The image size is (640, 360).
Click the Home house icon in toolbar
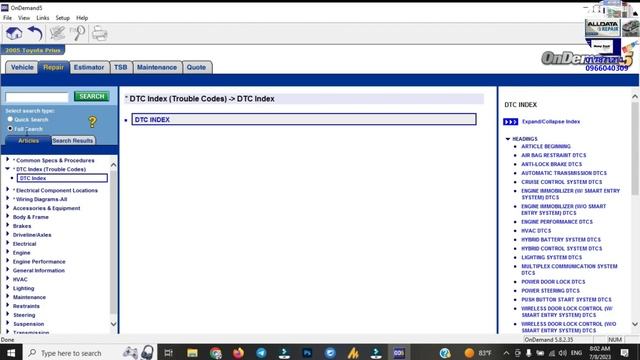pos(14,33)
